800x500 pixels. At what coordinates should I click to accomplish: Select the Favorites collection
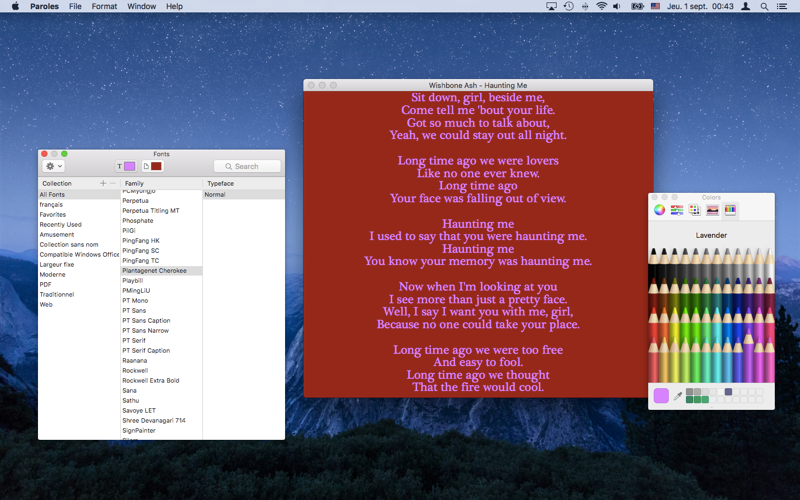point(79,214)
